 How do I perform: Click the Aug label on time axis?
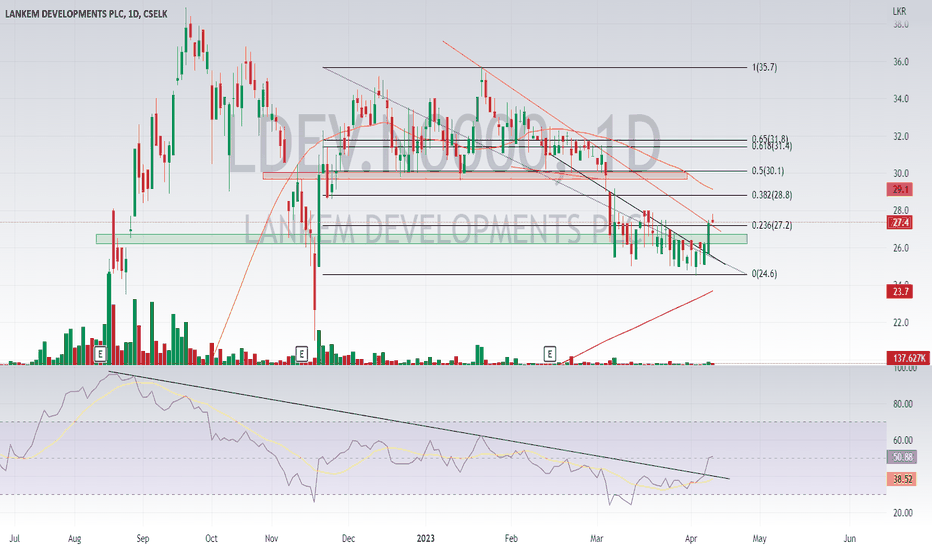pyautogui.click(x=74, y=539)
